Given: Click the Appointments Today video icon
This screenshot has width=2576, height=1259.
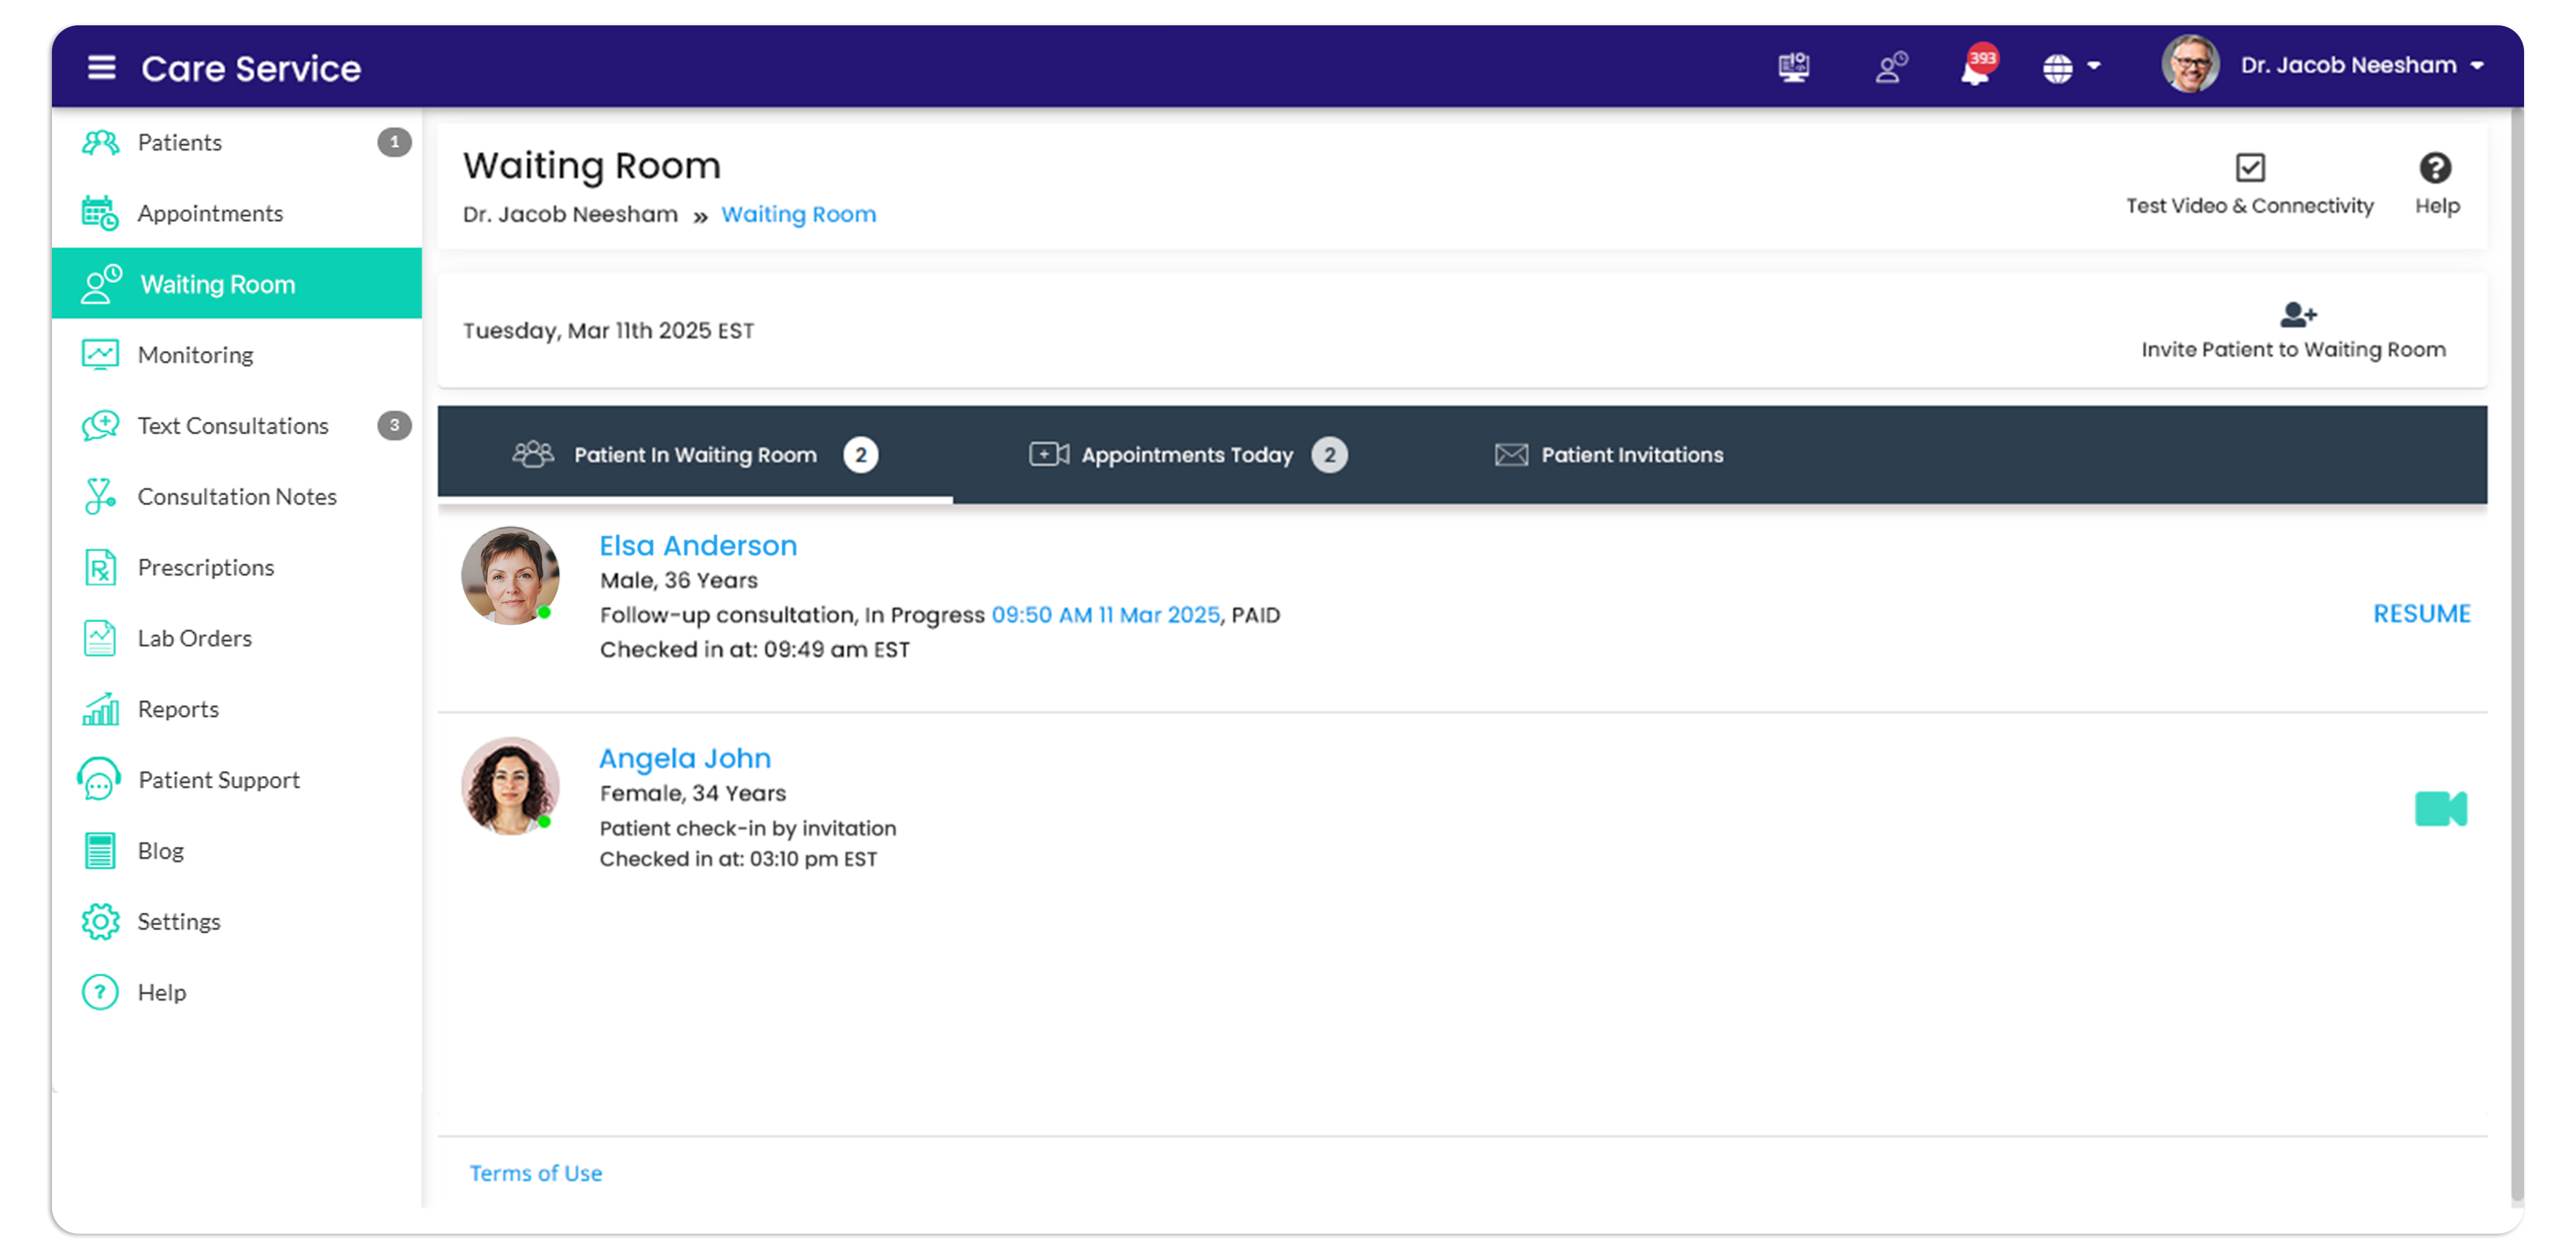Looking at the screenshot, I should 1049,454.
